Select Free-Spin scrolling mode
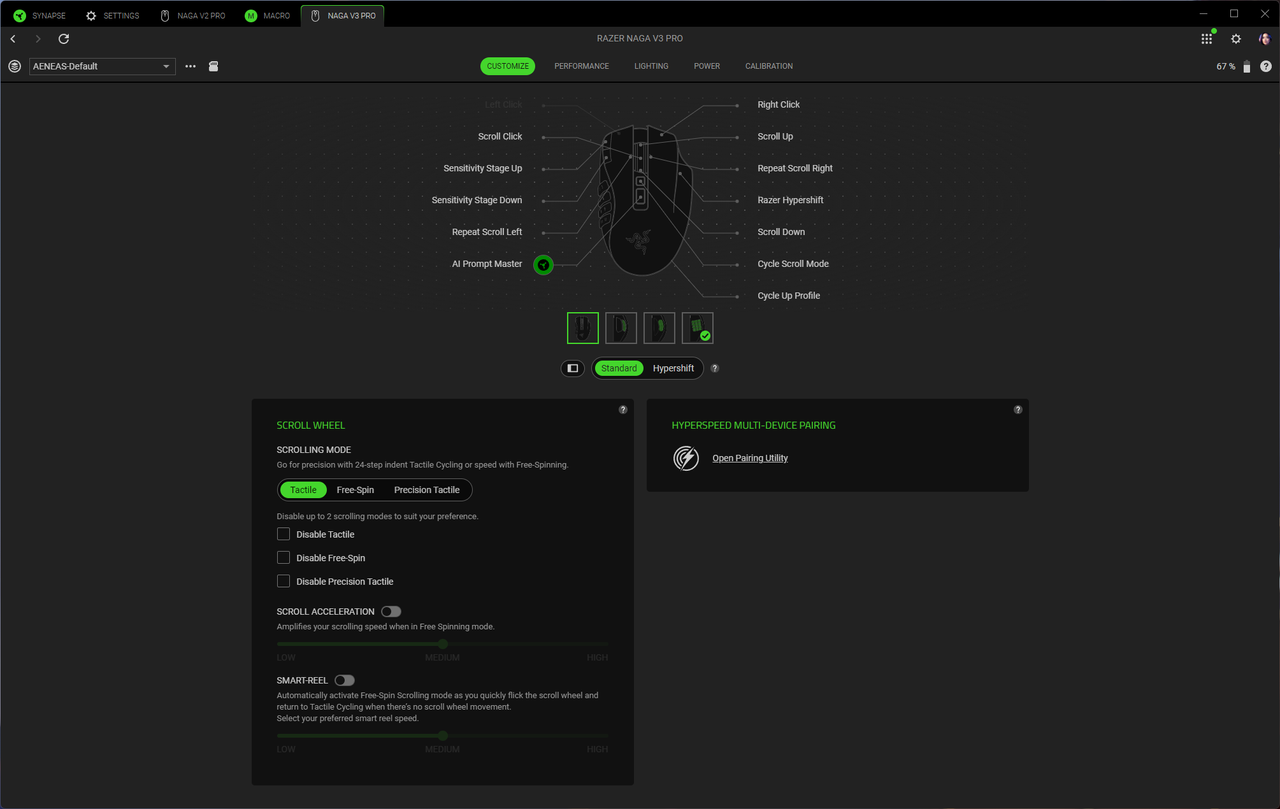 (355, 490)
